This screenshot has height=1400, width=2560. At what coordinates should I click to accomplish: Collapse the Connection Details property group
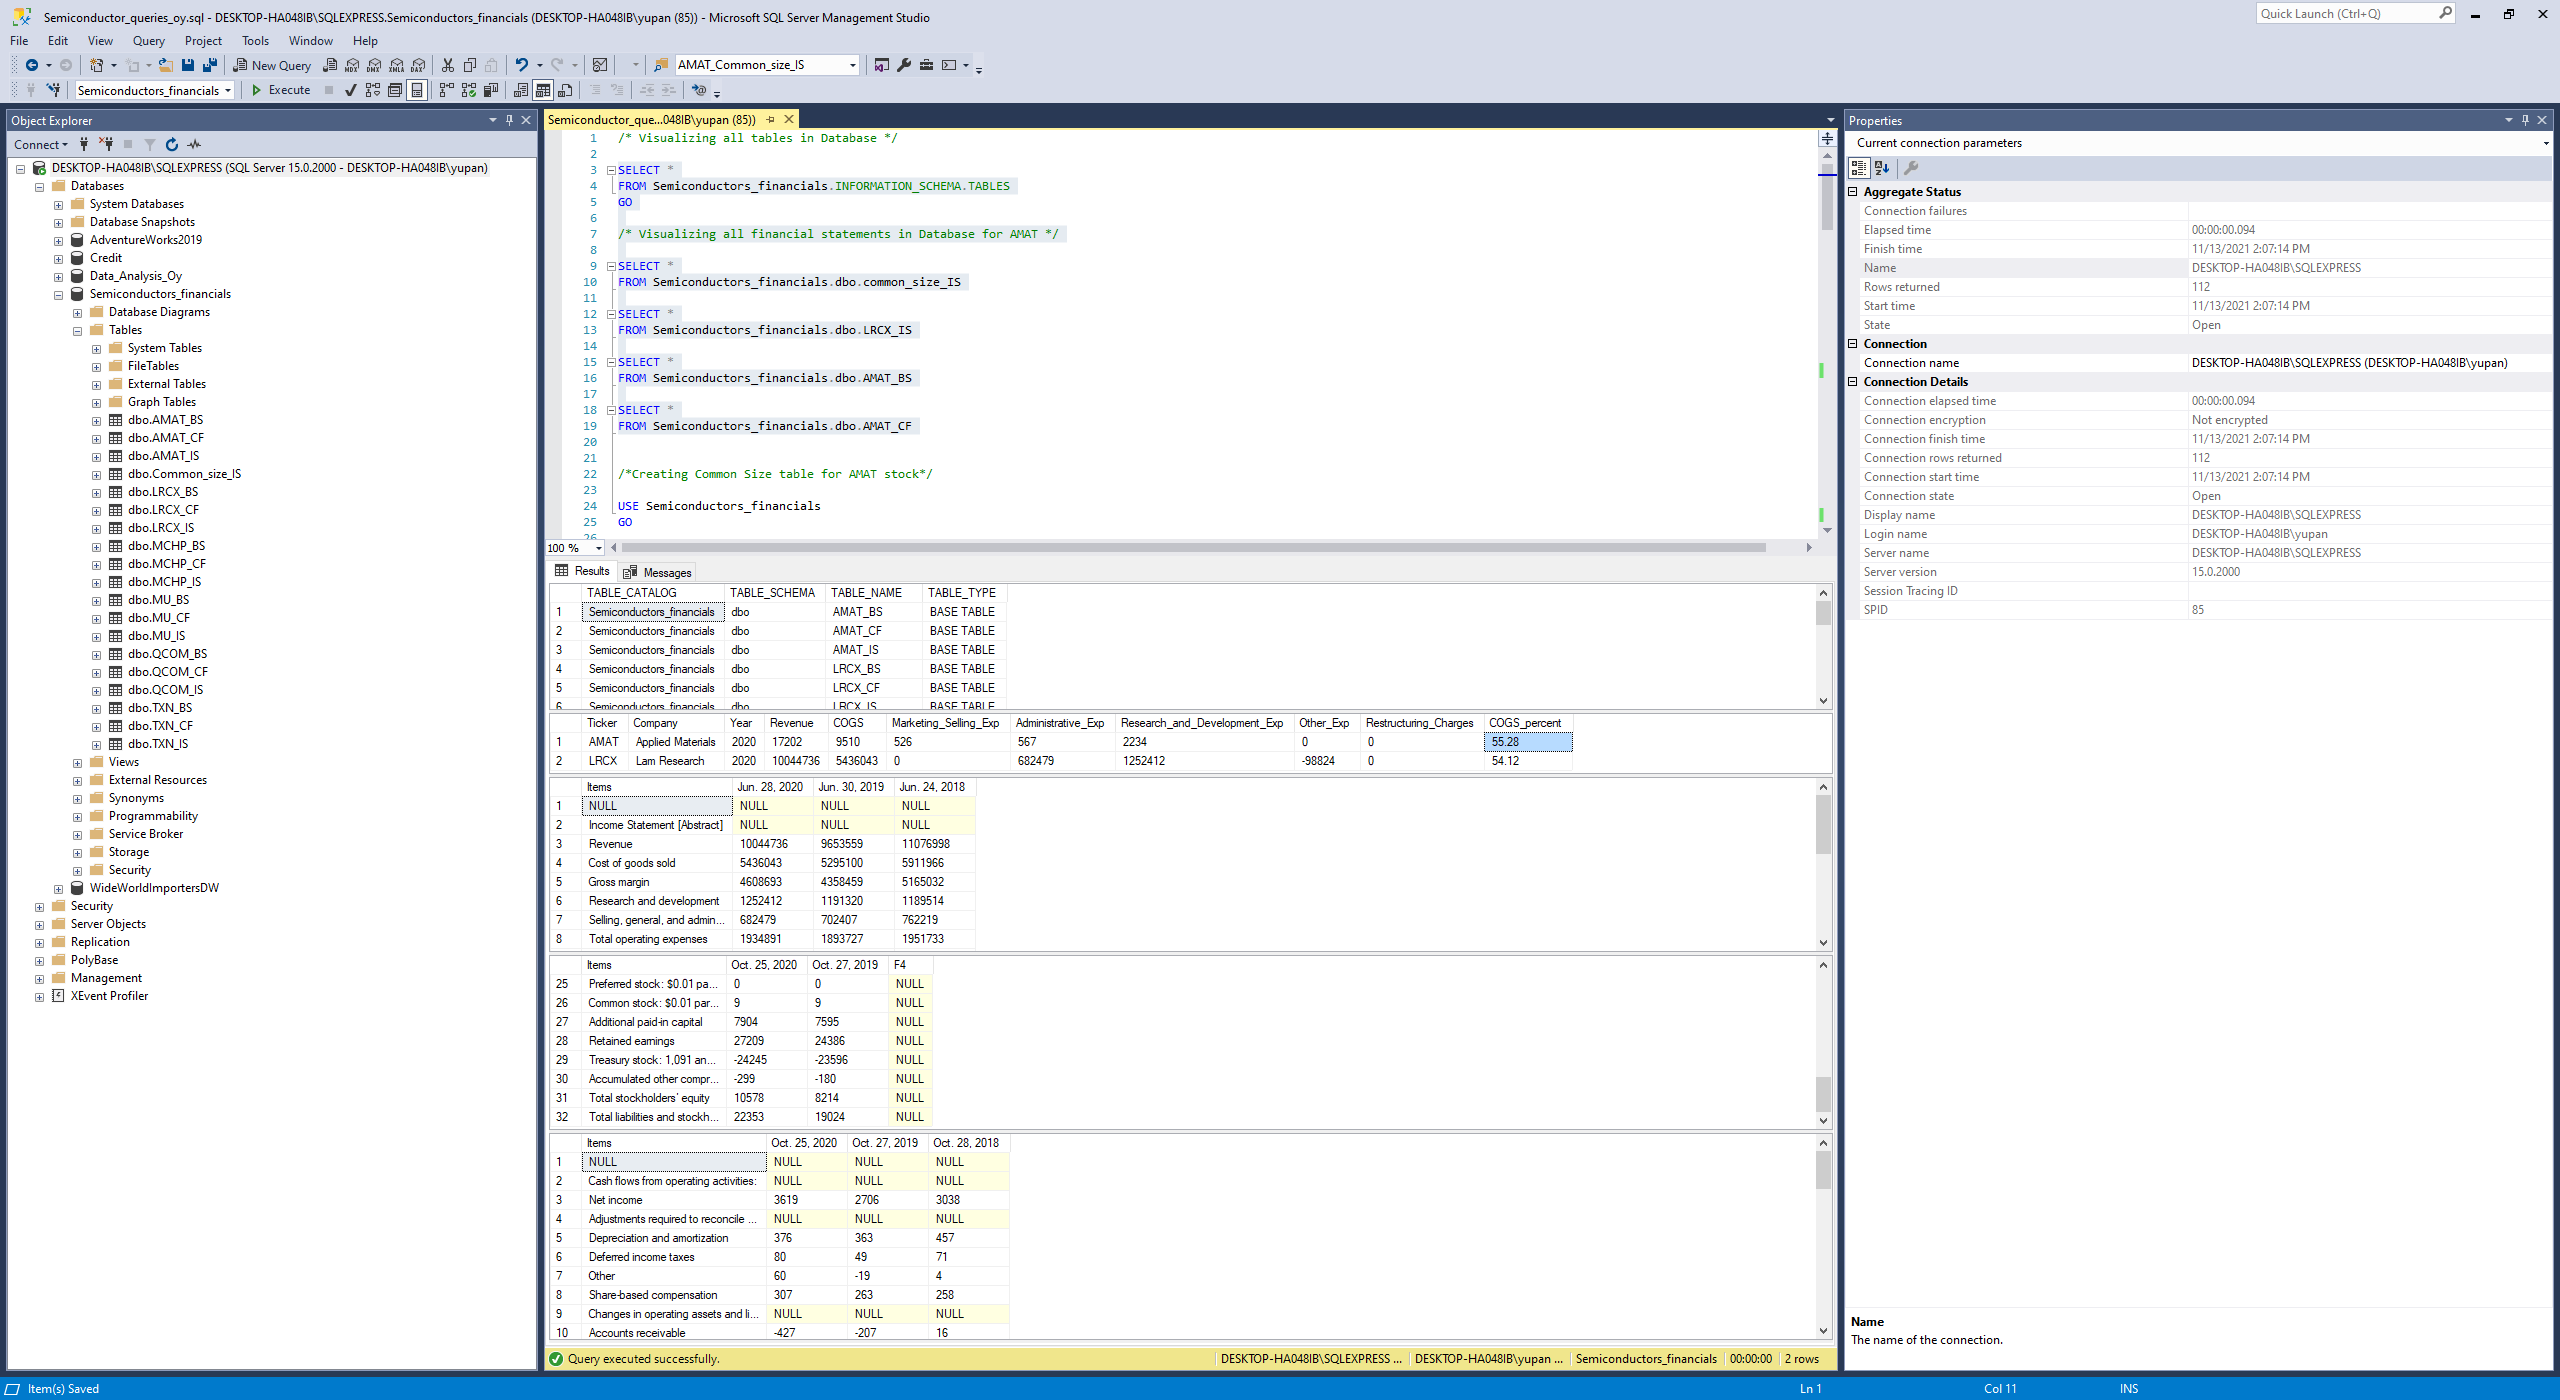point(1852,382)
